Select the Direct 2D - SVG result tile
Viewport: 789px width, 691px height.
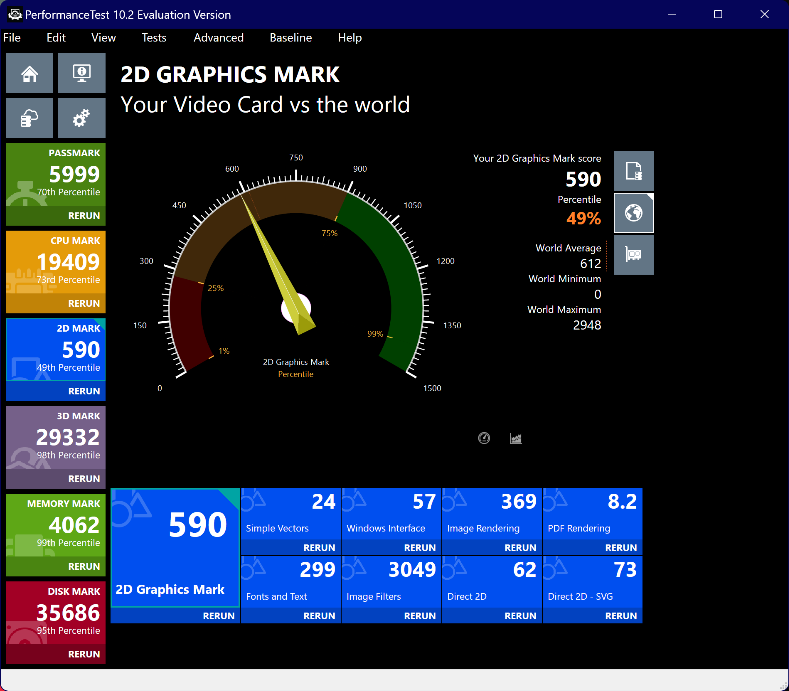point(593,582)
